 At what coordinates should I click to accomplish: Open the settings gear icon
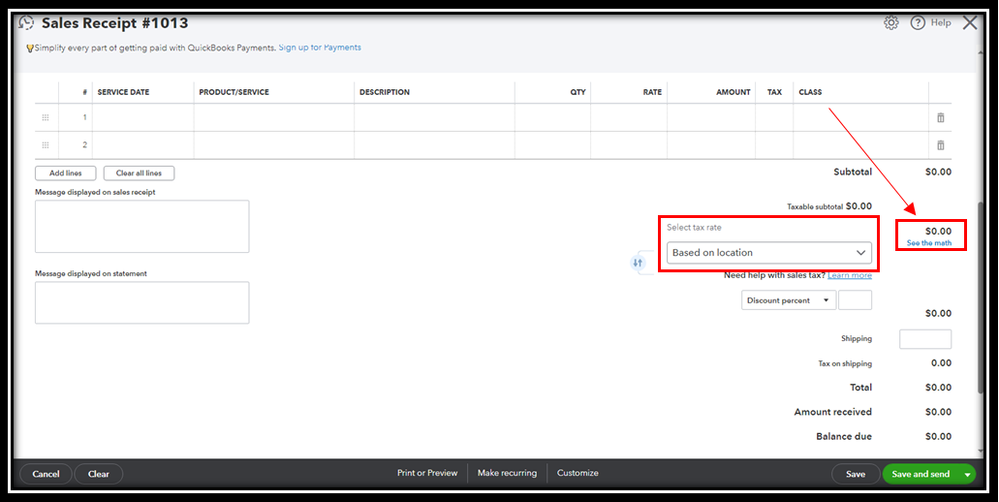[891, 23]
